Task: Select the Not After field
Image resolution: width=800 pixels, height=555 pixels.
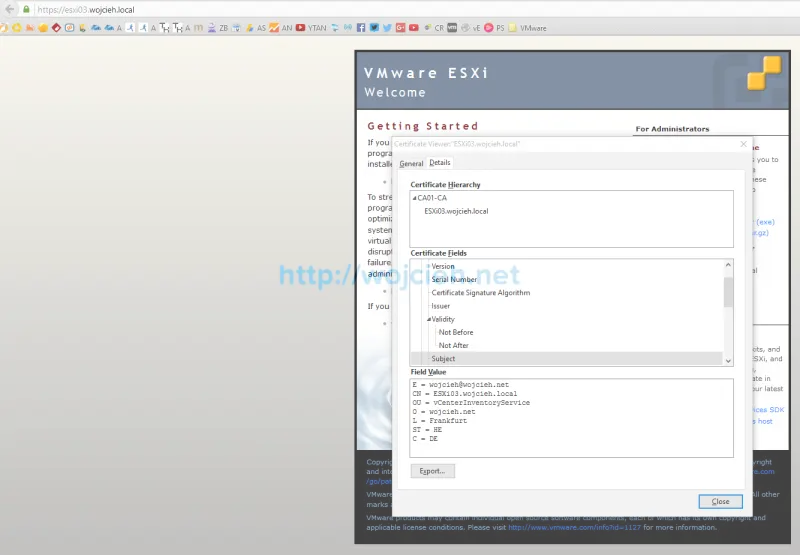Action: click(454, 345)
